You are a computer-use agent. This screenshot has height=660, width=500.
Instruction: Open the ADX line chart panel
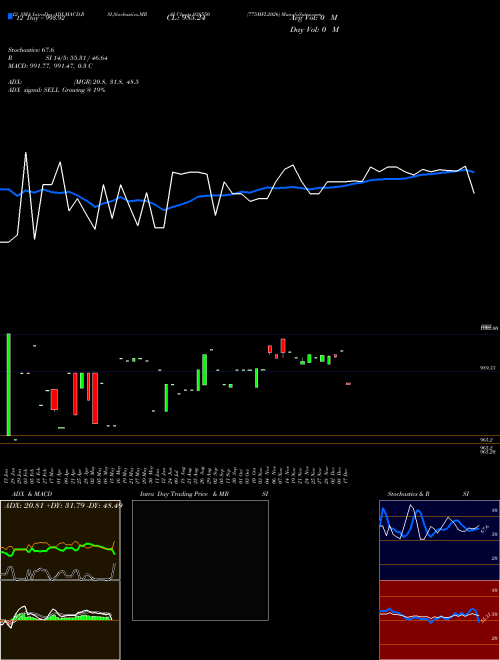(60, 540)
